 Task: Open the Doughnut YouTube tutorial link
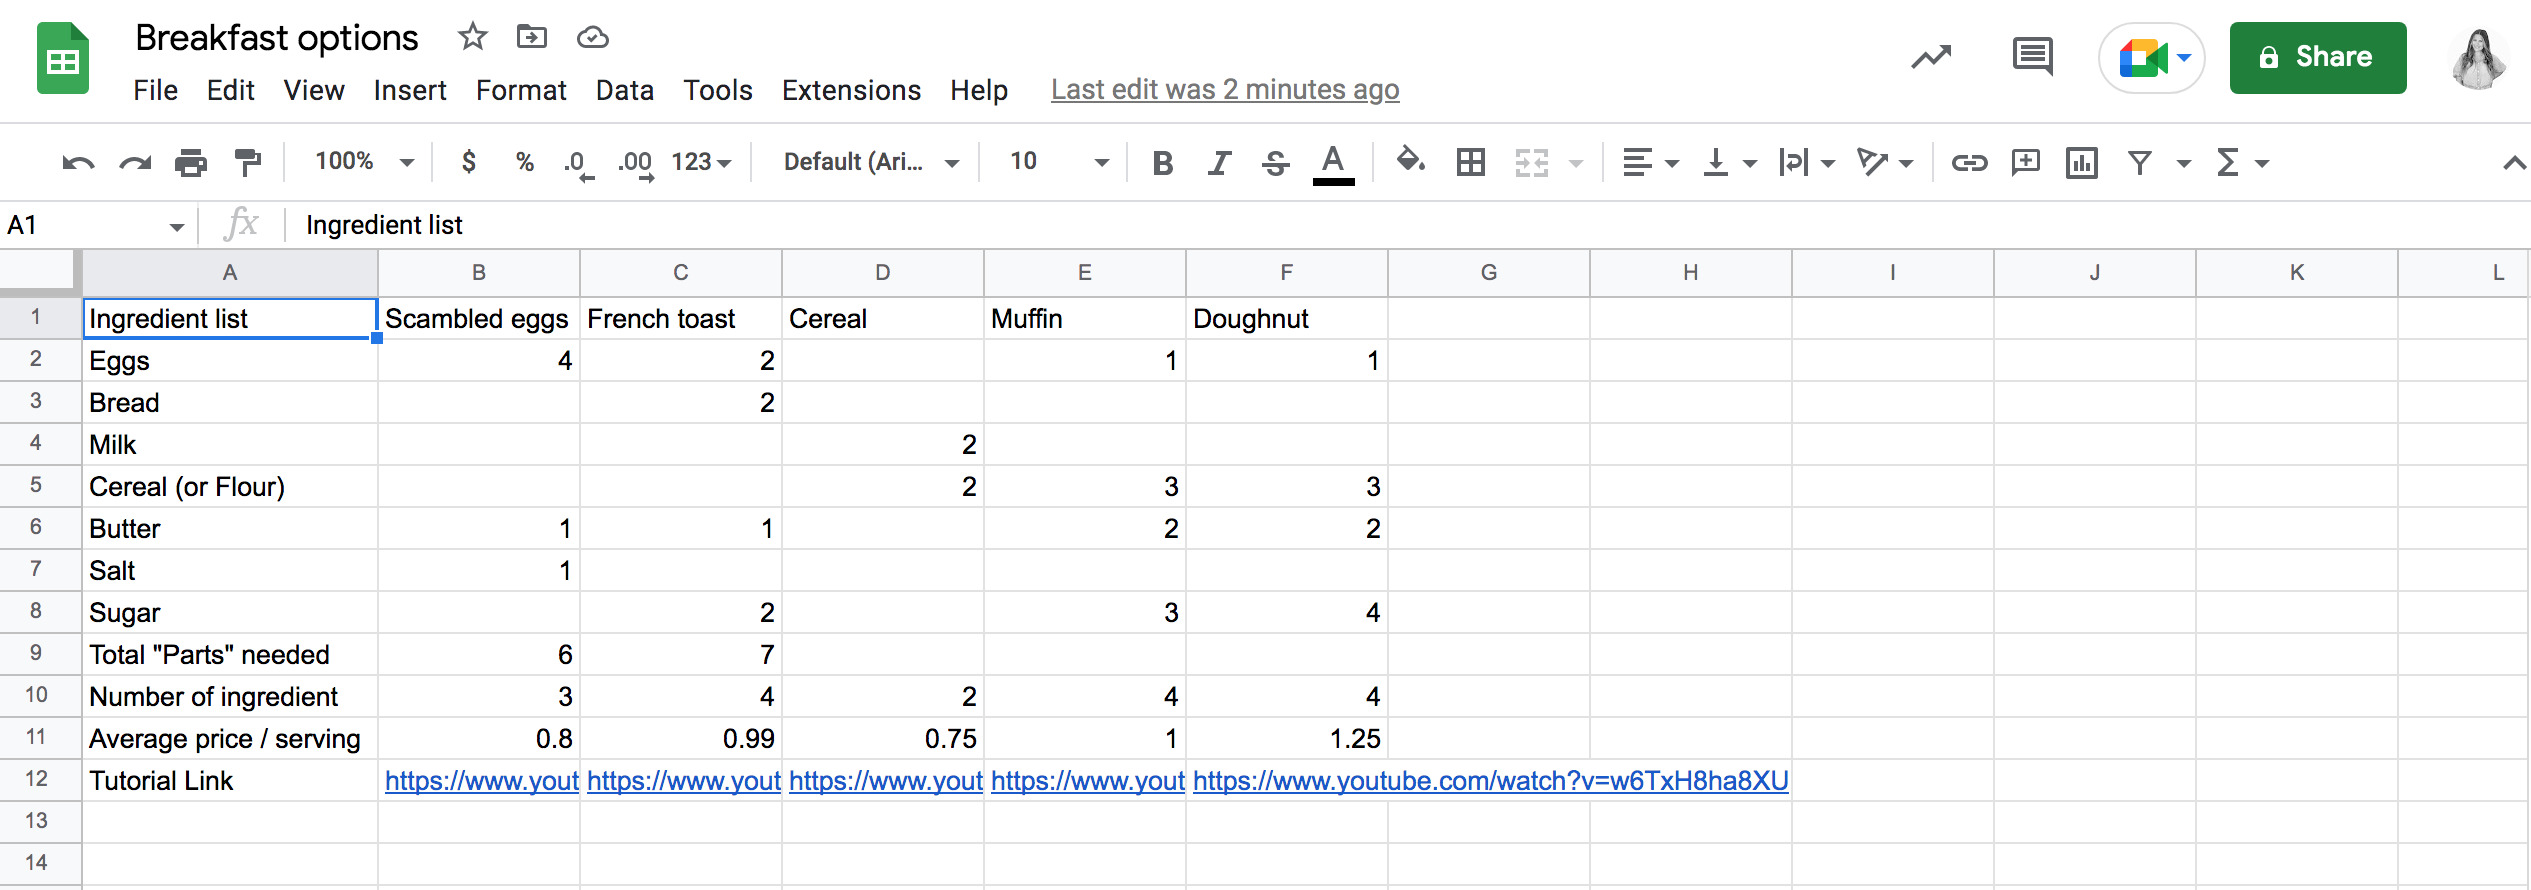pos(1489,781)
